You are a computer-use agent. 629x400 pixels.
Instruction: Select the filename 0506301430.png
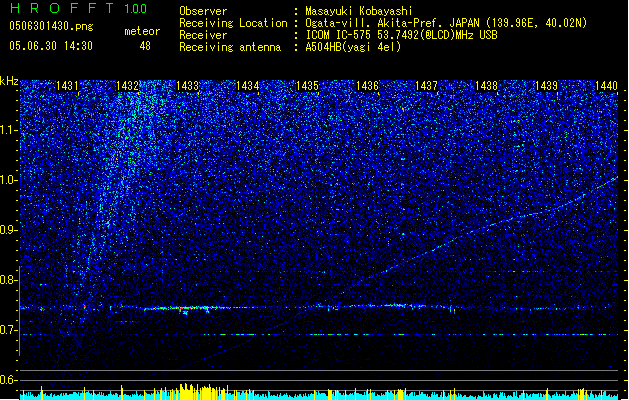(51, 26)
